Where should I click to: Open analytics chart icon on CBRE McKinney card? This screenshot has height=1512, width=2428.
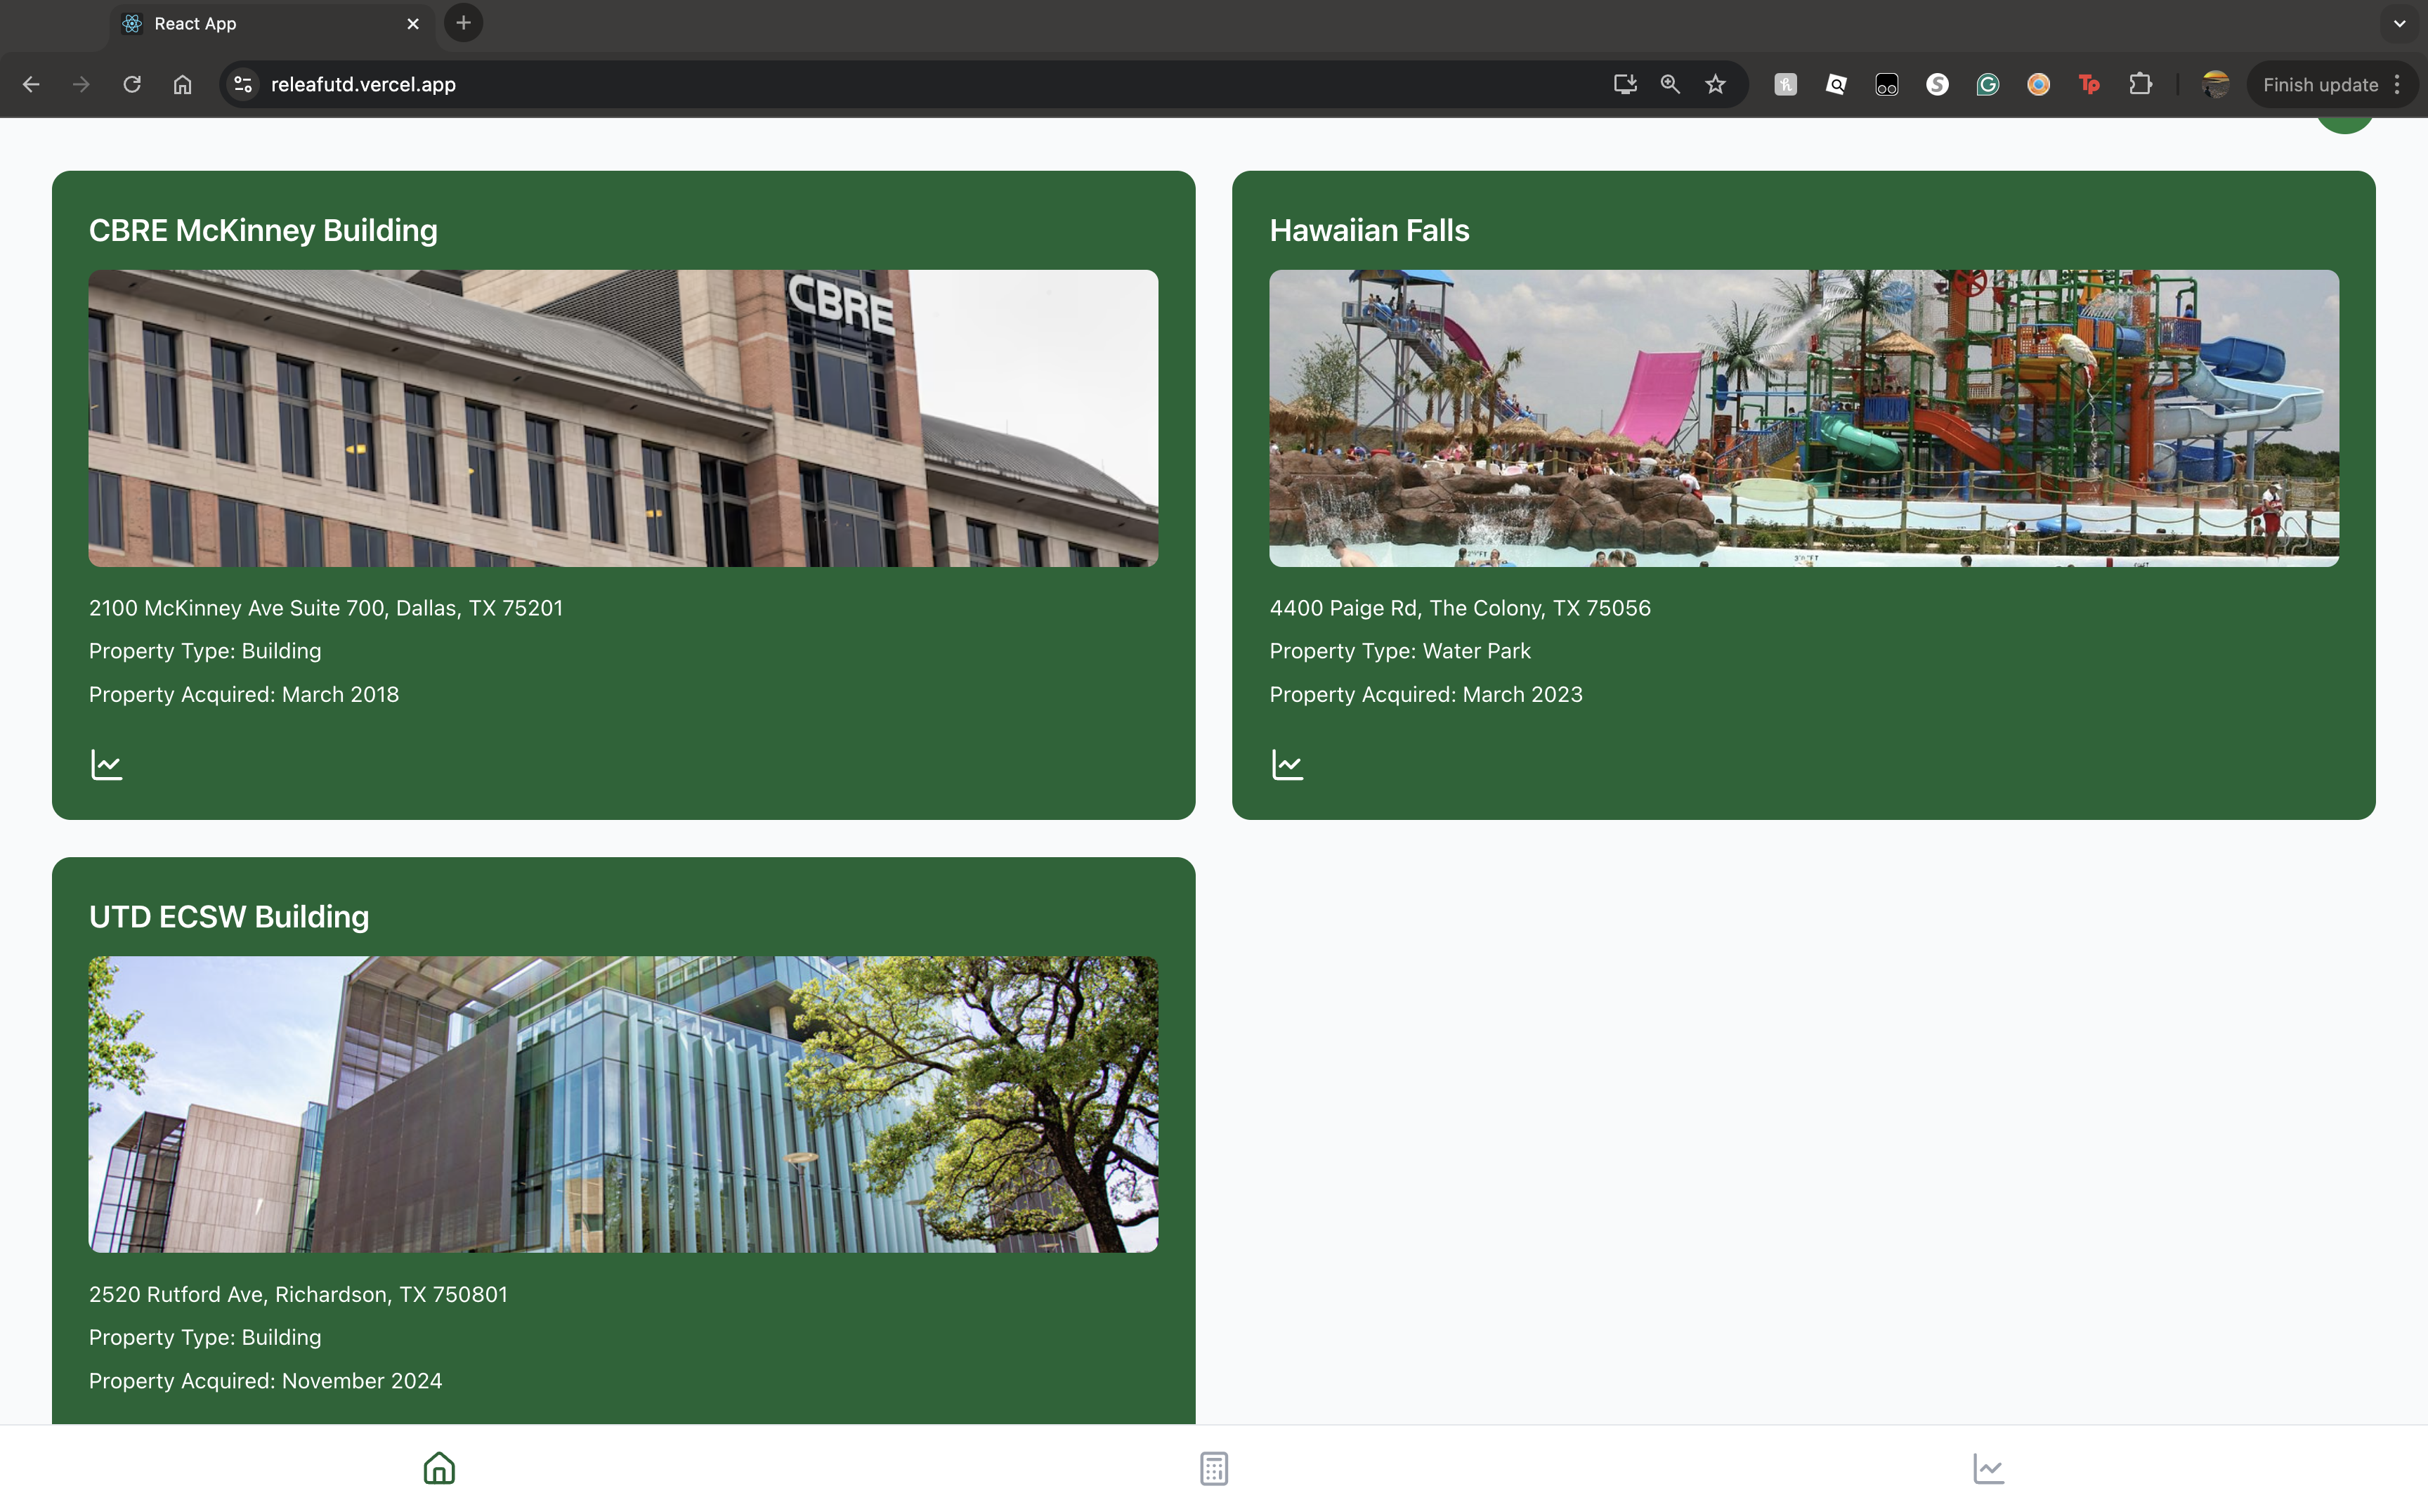106,765
